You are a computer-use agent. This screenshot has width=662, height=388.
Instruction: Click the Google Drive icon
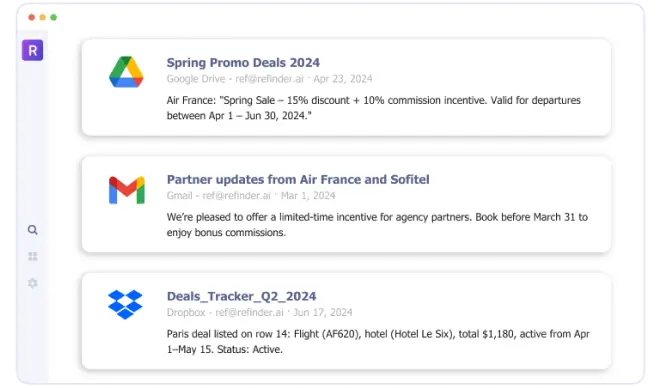(x=126, y=72)
